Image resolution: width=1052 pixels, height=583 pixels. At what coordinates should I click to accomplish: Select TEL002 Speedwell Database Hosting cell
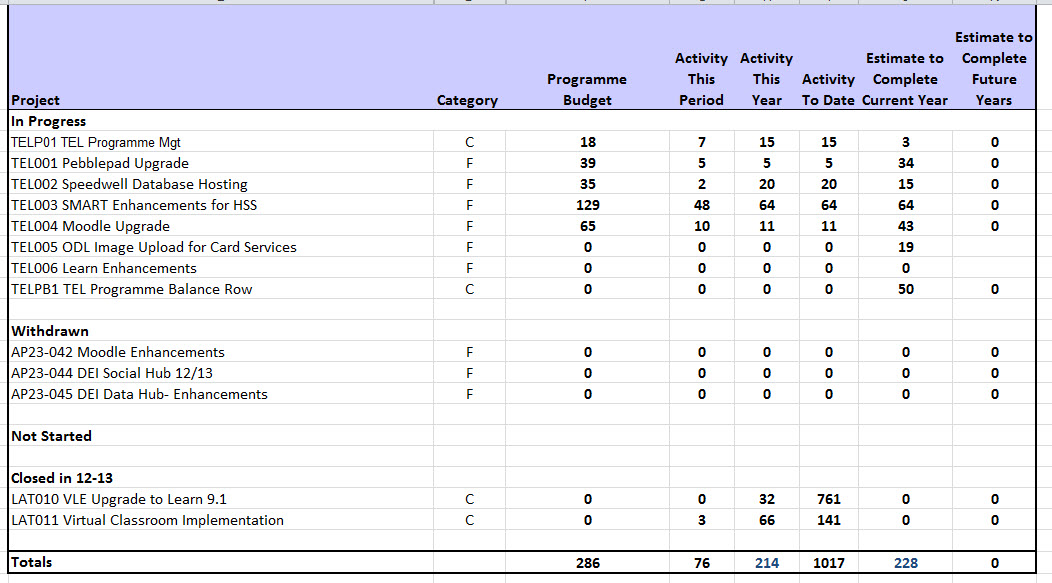[129, 184]
